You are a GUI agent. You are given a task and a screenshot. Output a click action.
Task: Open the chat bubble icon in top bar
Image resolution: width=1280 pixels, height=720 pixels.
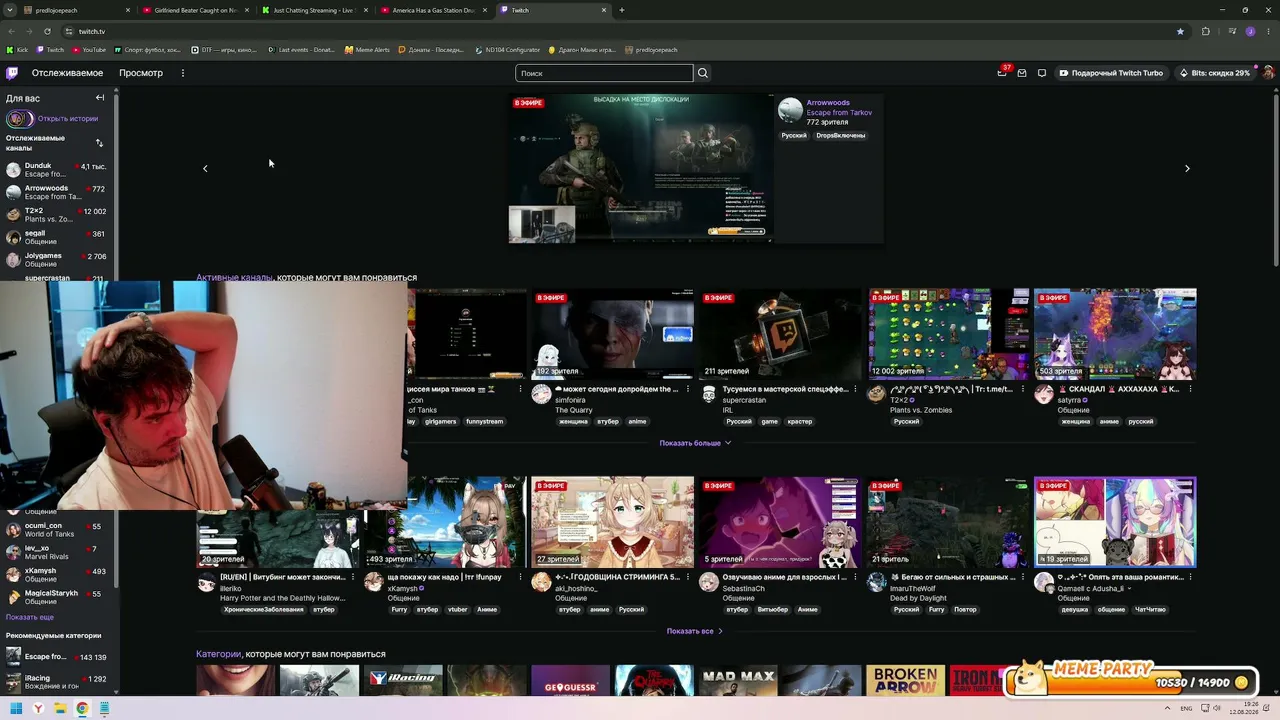pyautogui.click(x=1042, y=73)
